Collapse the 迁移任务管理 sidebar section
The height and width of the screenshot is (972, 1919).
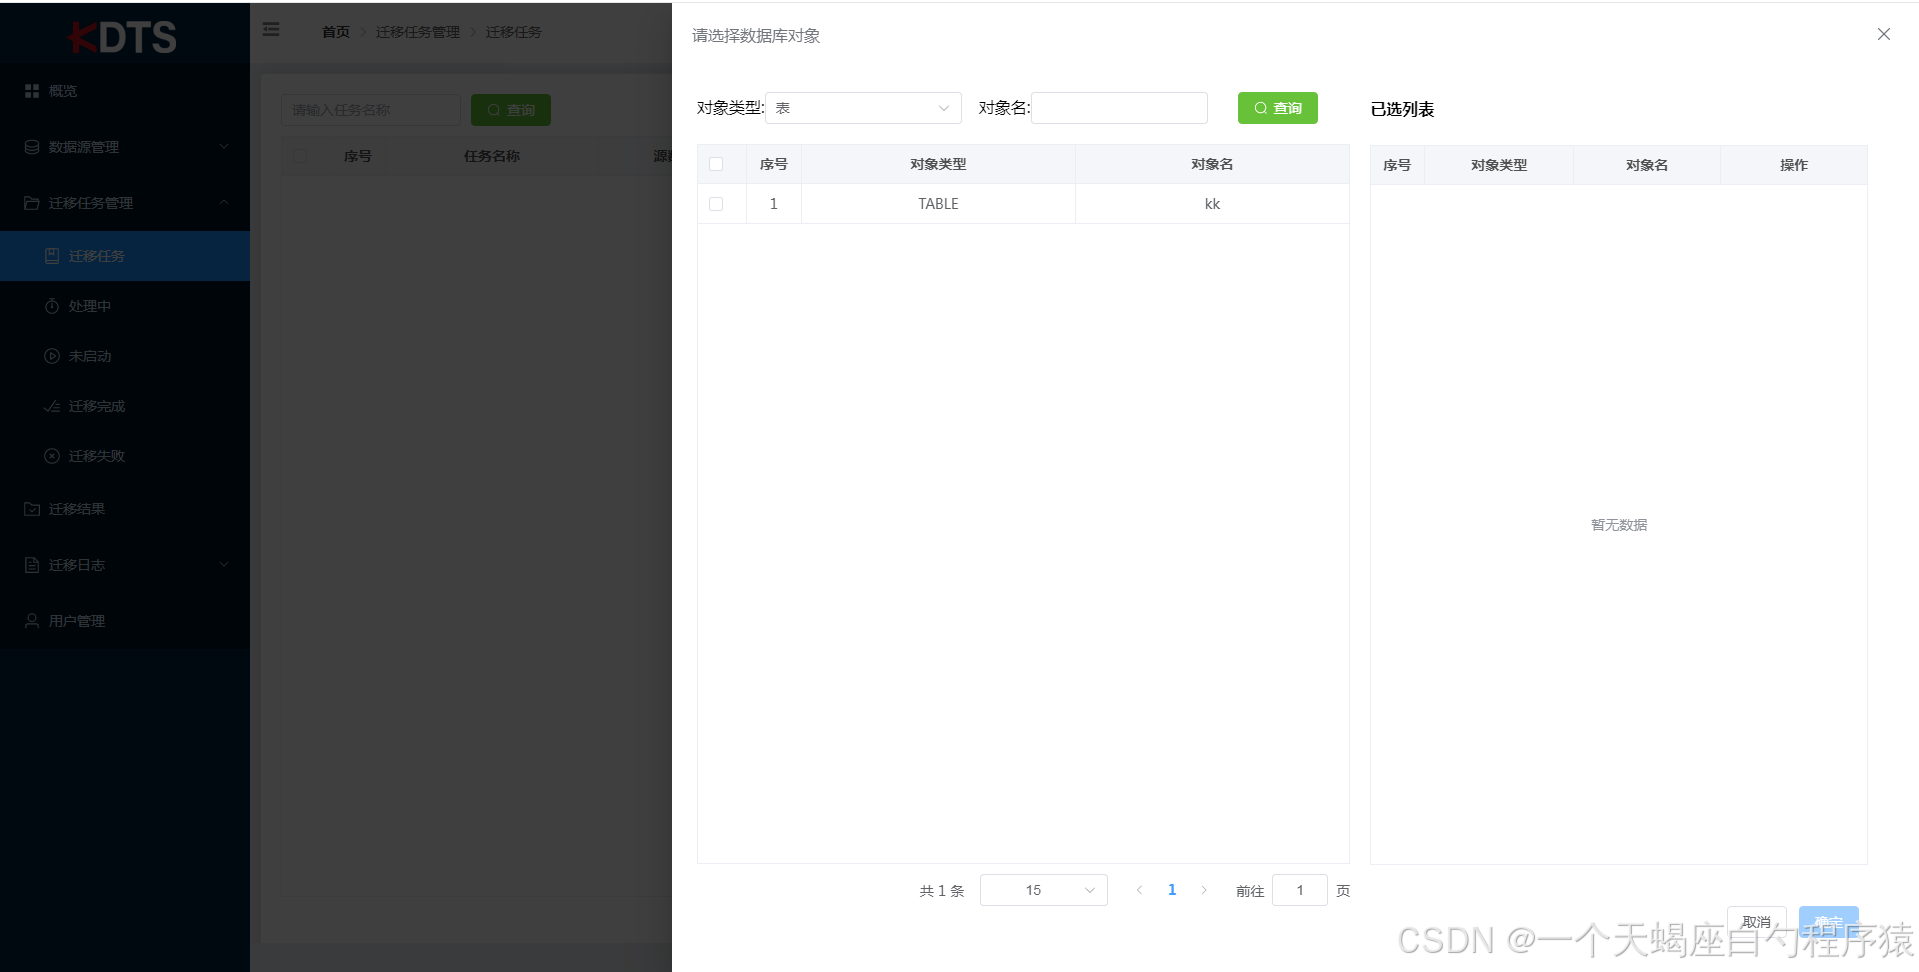[x=224, y=202]
